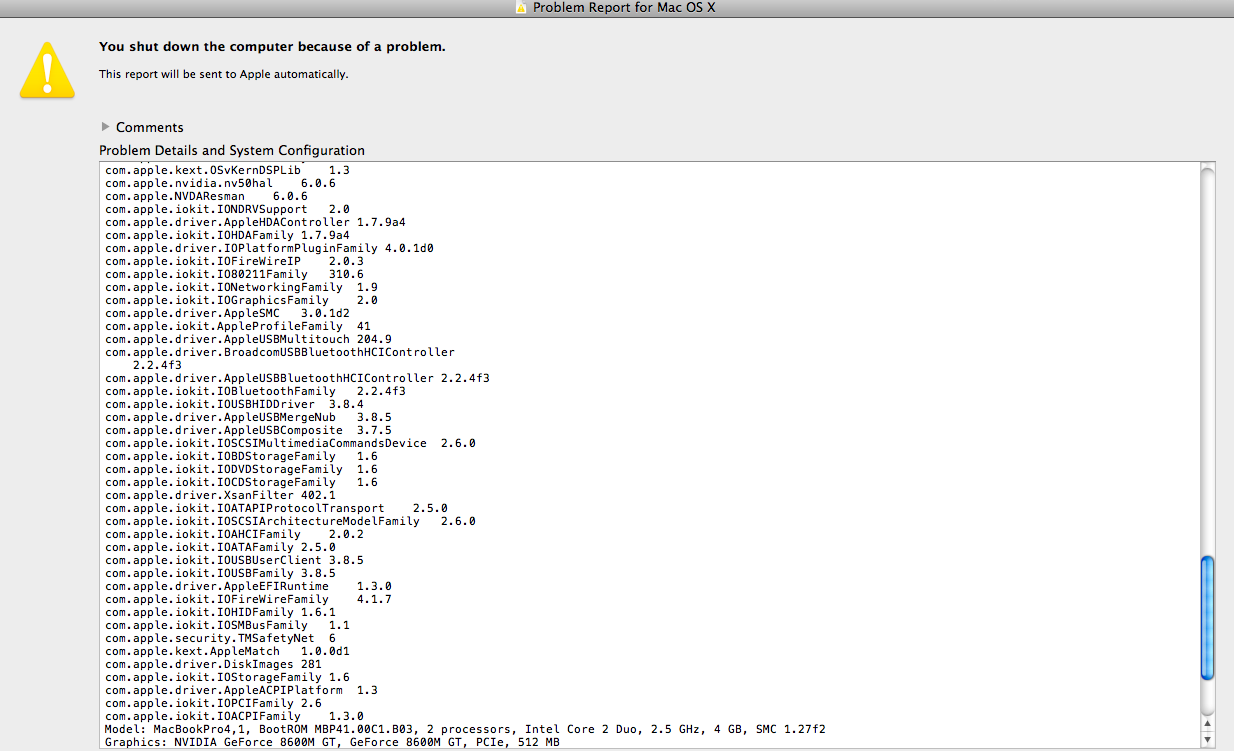The width and height of the screenshot is (1234, 751).
Task: Select the IODVDStorageFamily 1.6 line
Action: tap(241, 469)
